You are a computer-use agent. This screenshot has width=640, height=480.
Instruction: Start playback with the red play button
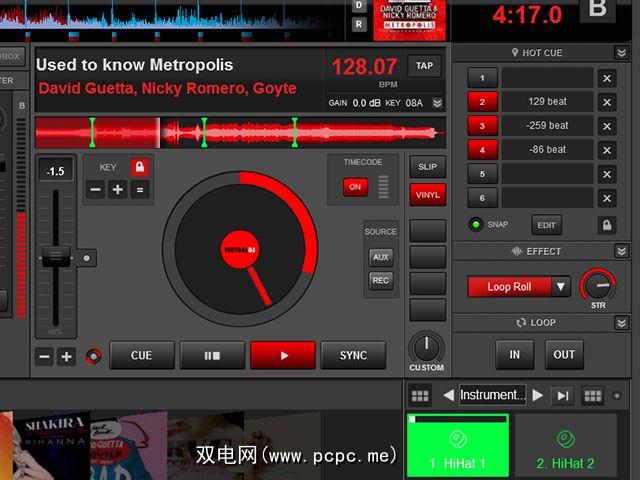point(283,356)
